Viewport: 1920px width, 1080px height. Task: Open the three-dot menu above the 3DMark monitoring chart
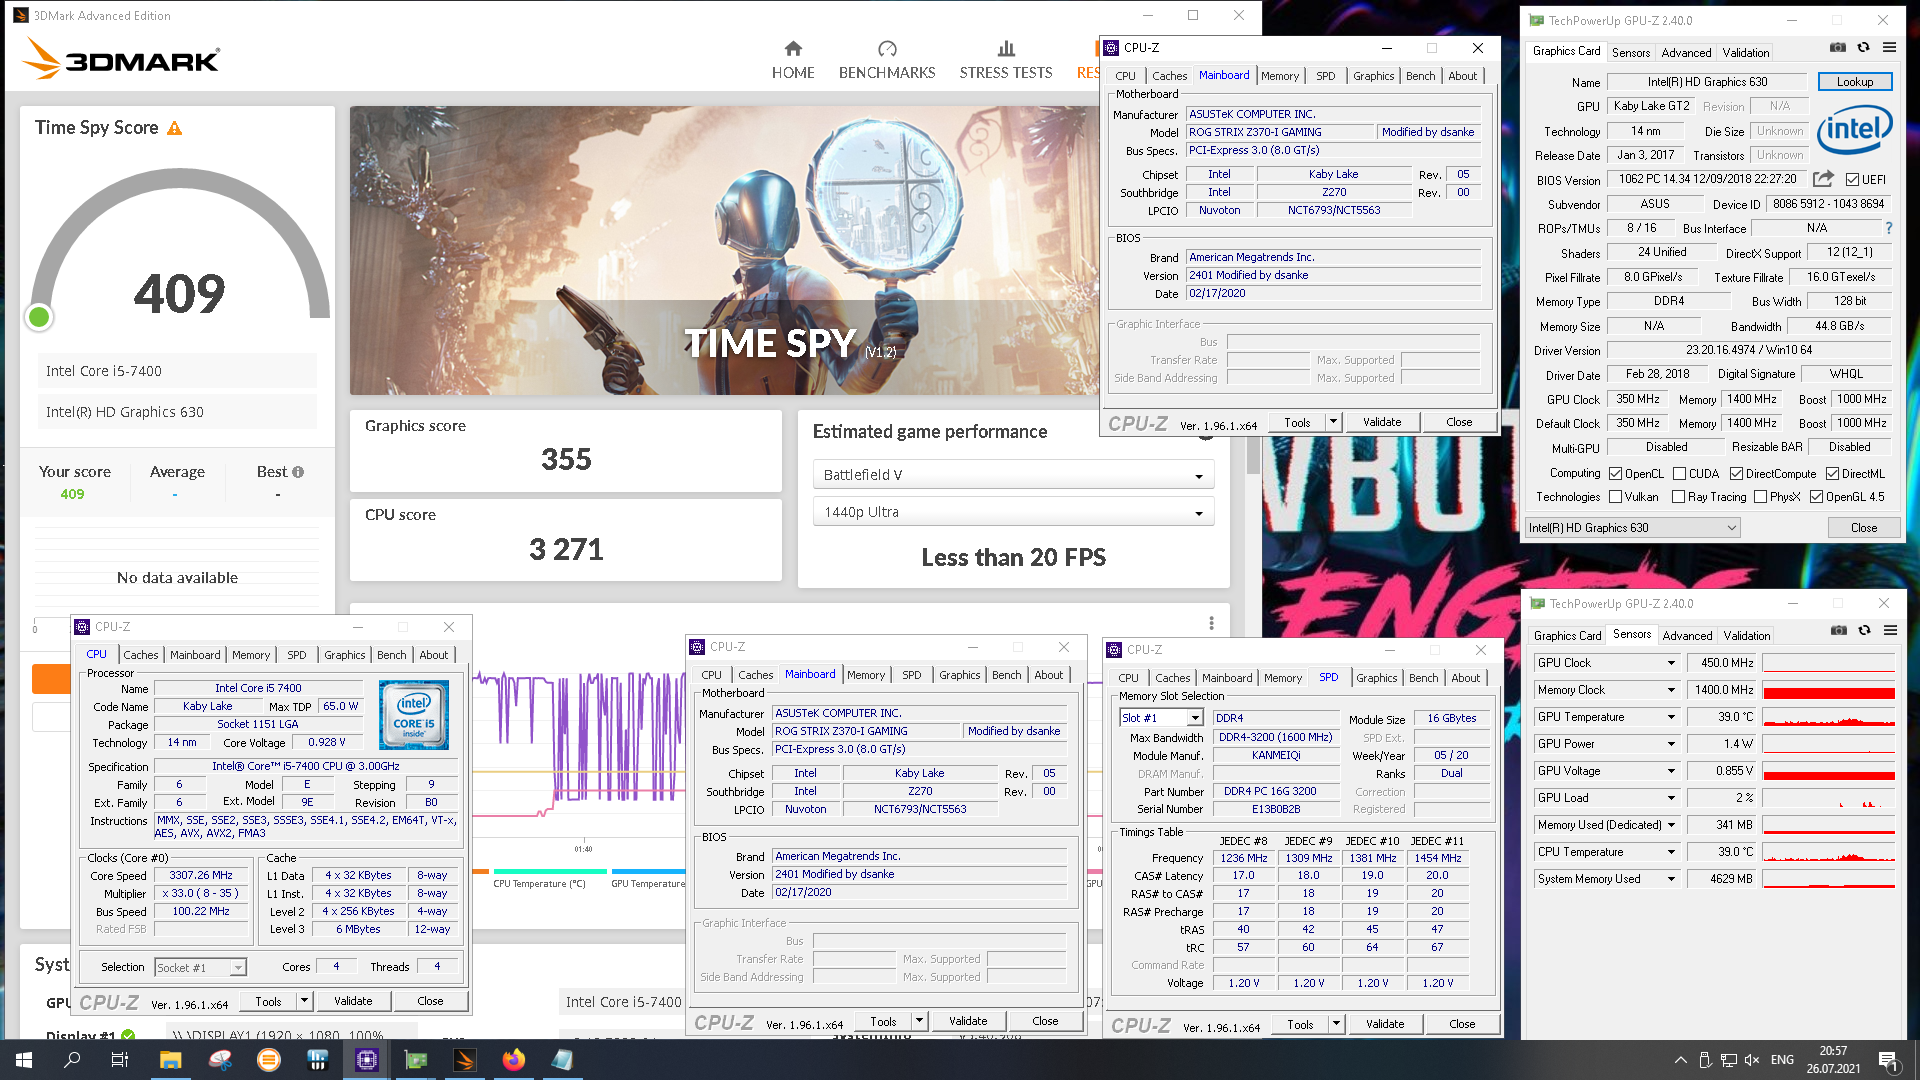tap(1211, 623)
